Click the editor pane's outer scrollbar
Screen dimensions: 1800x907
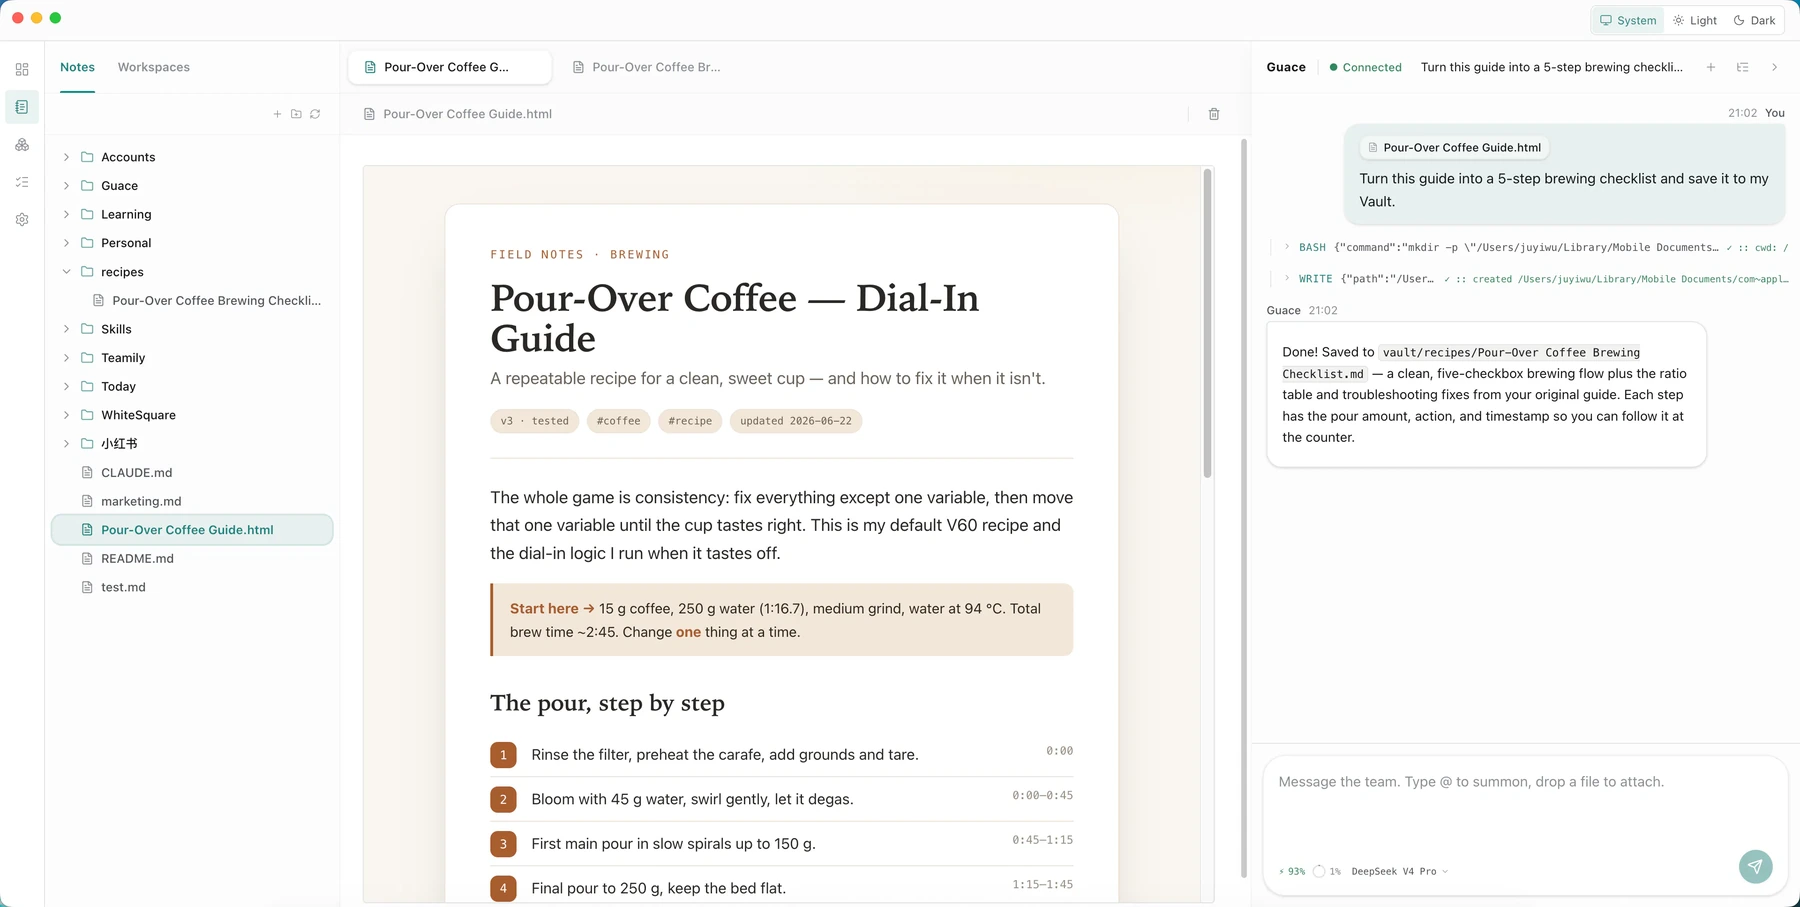click(x=1244, y=508)
